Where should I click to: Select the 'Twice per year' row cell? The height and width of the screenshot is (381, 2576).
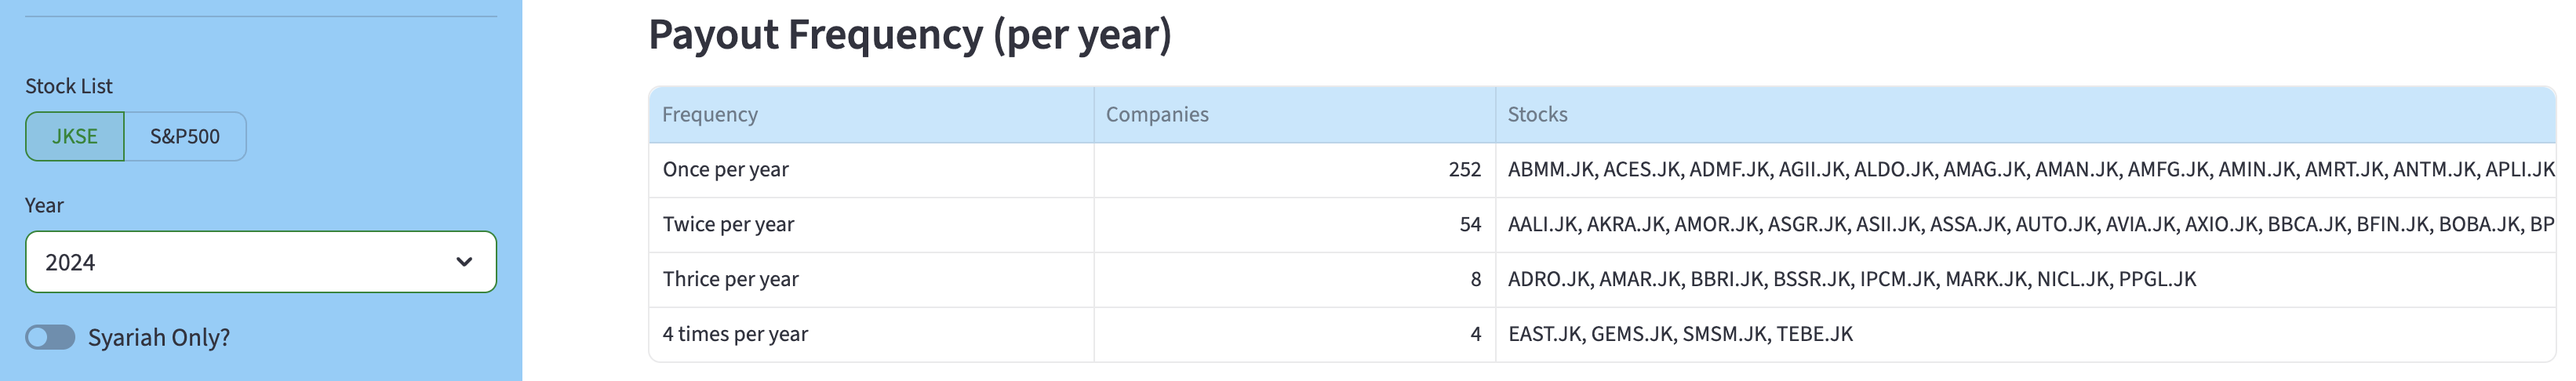click(x=728, y=225)
